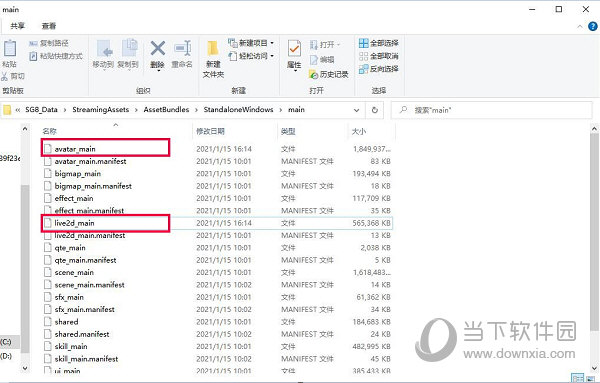This screenshot has width=600, height=383.
Task: Click Invert selection (反向选择)
Action: [378, 69]
